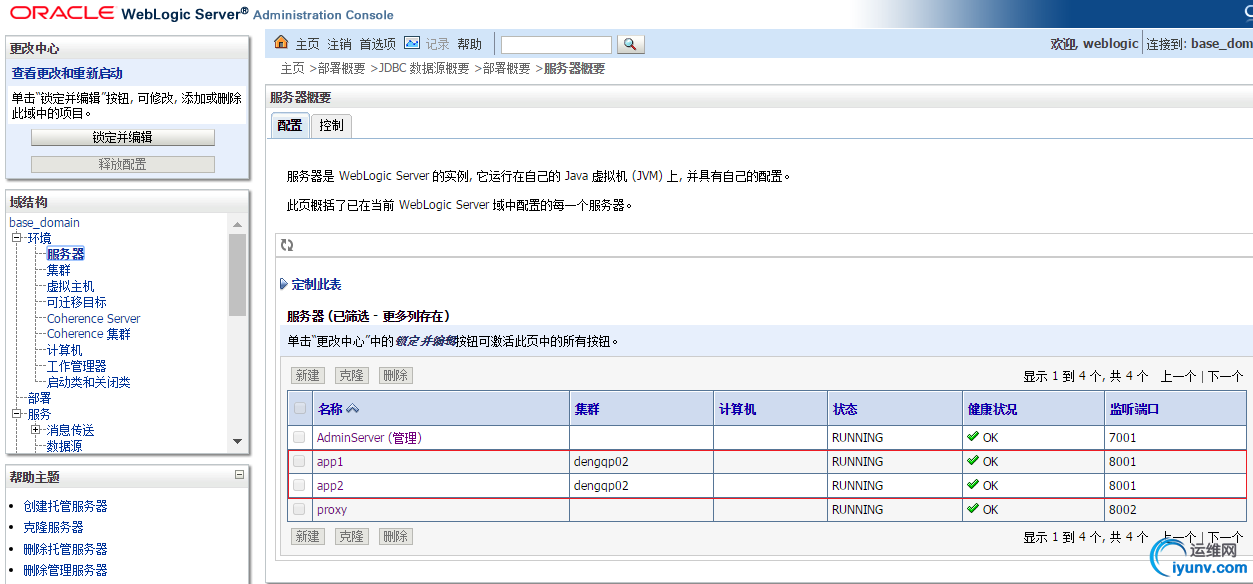1253x584 pixels.
Task: Open cluster dengqp02 in app1 row
Action: pyautogui.click(x=601, y=461)
